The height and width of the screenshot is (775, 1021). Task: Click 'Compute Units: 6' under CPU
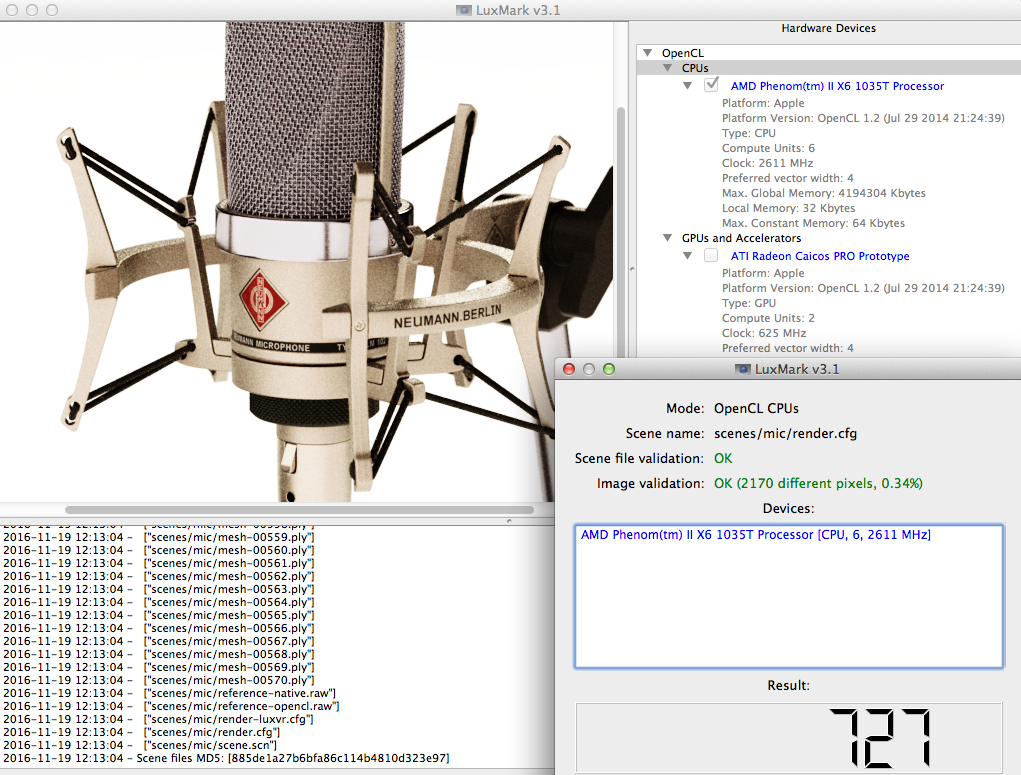768,148
